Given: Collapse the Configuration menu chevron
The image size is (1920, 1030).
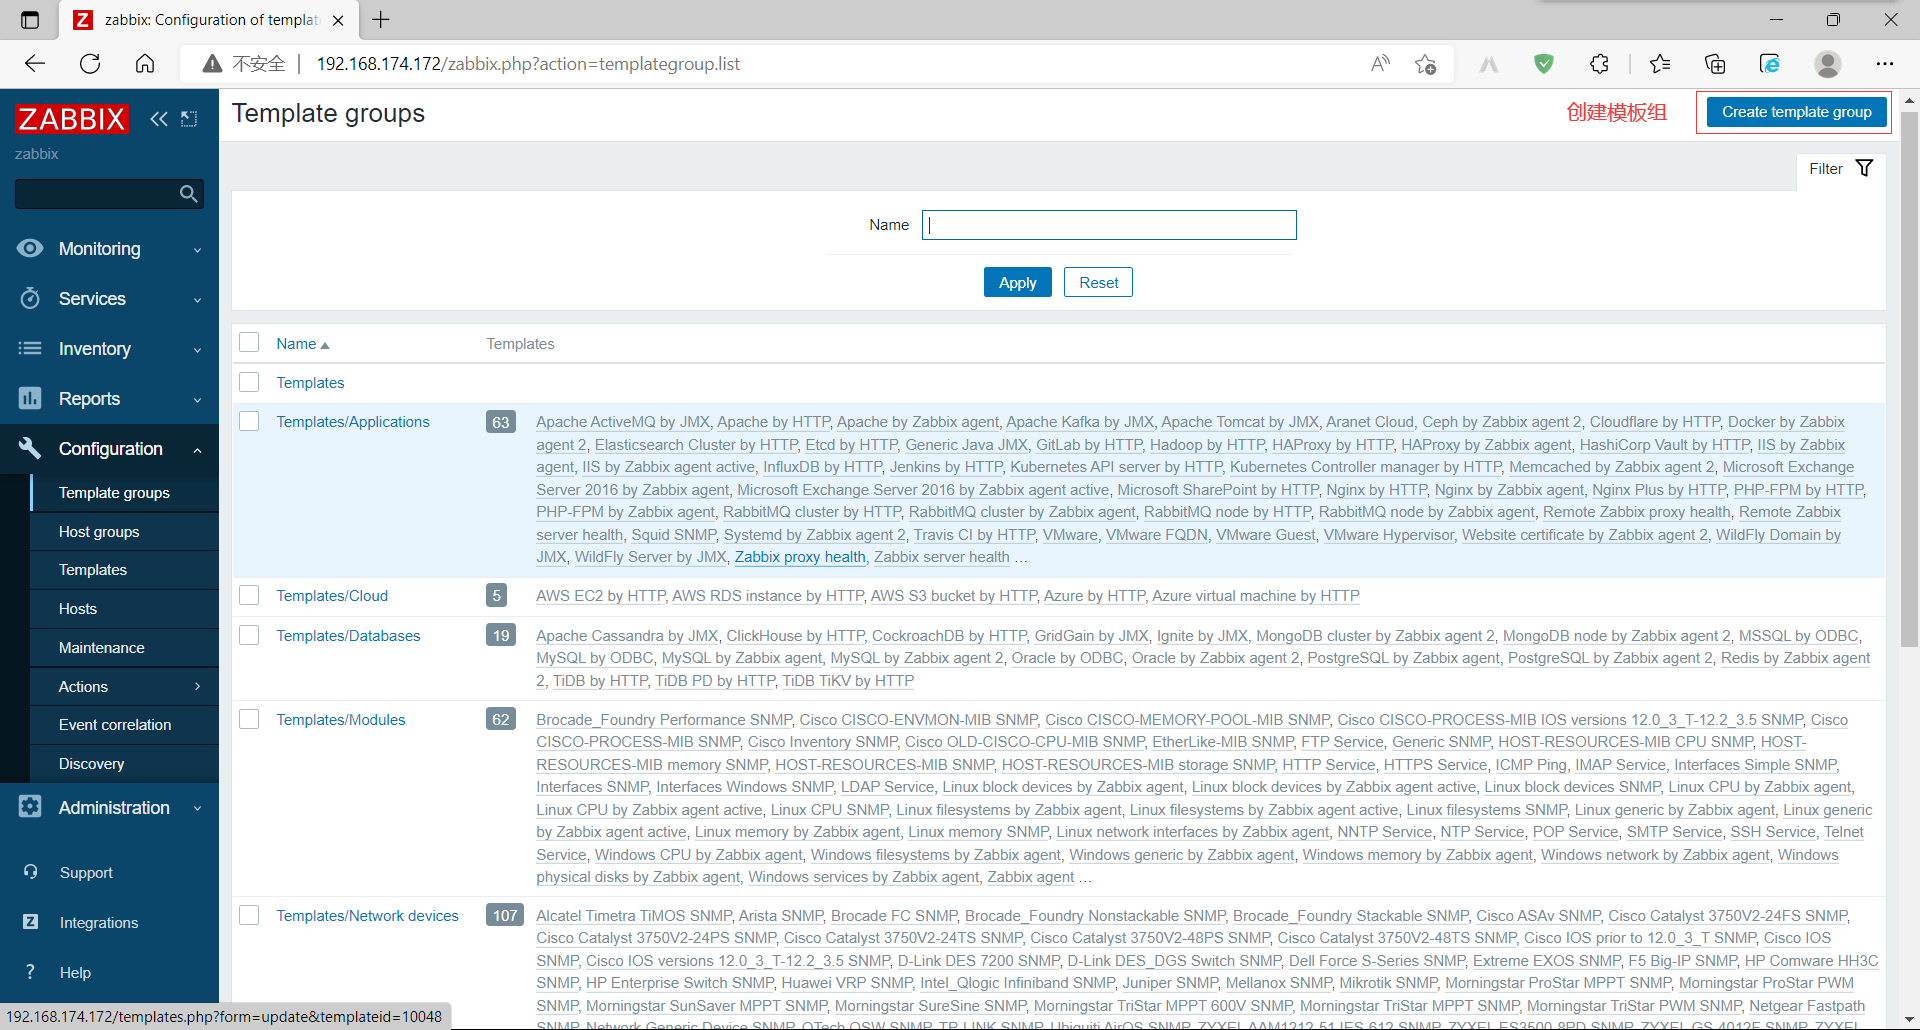Looking at the screenshot, I should (x=197, y=450).
